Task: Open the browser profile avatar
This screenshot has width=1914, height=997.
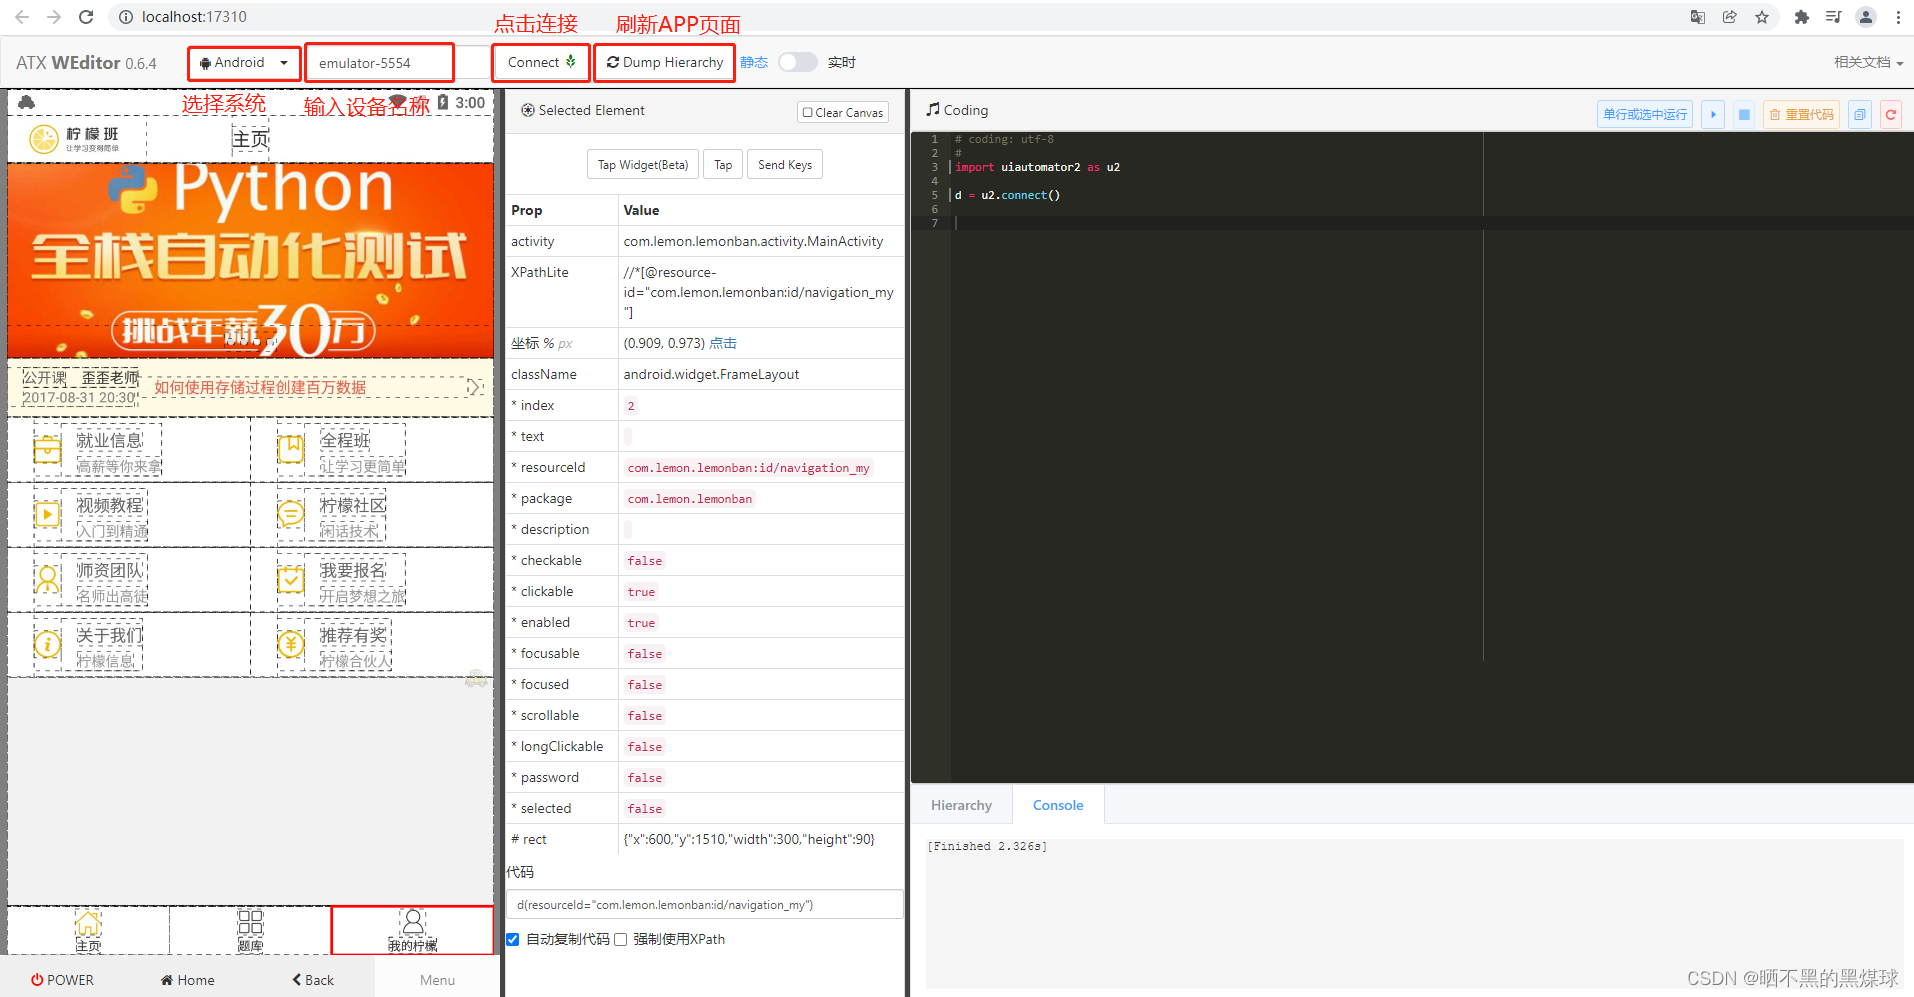Action: [x=1866, y=17]
